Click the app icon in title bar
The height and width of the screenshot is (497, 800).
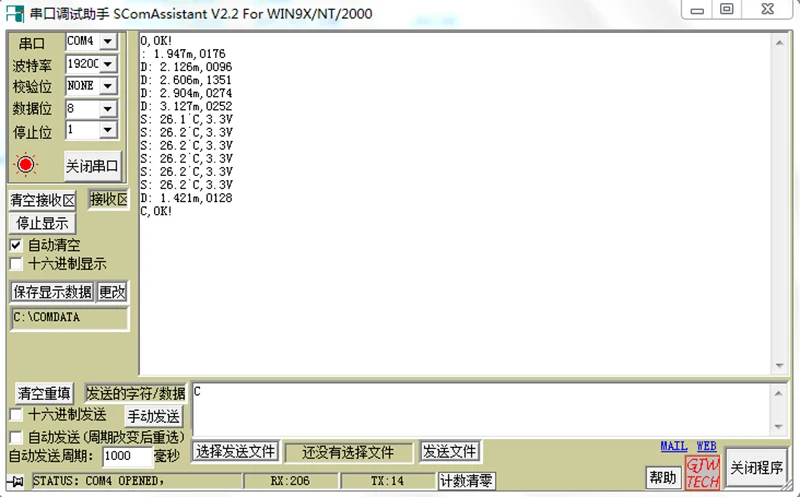[x=14, y=14]
